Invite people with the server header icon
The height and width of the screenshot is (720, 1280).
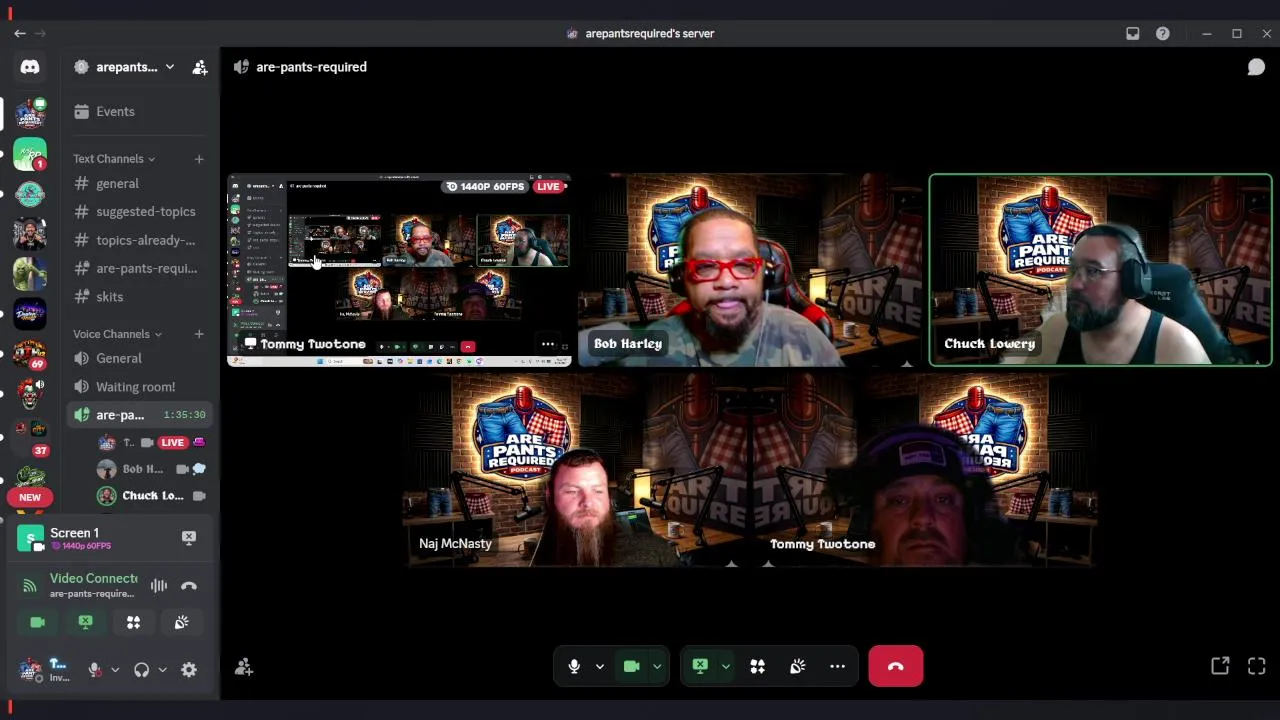(200, 67)
